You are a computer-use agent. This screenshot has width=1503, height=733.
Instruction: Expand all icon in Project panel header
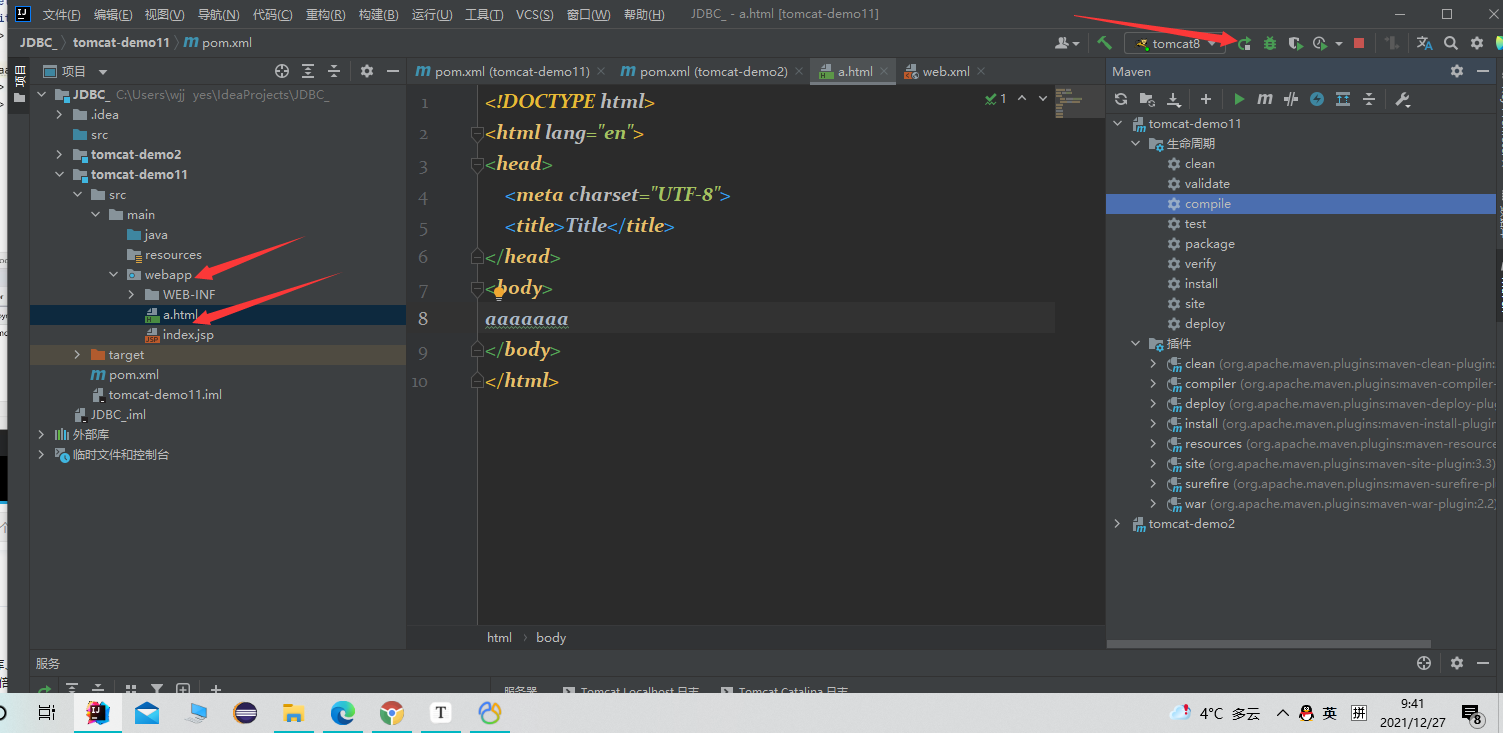308,71
